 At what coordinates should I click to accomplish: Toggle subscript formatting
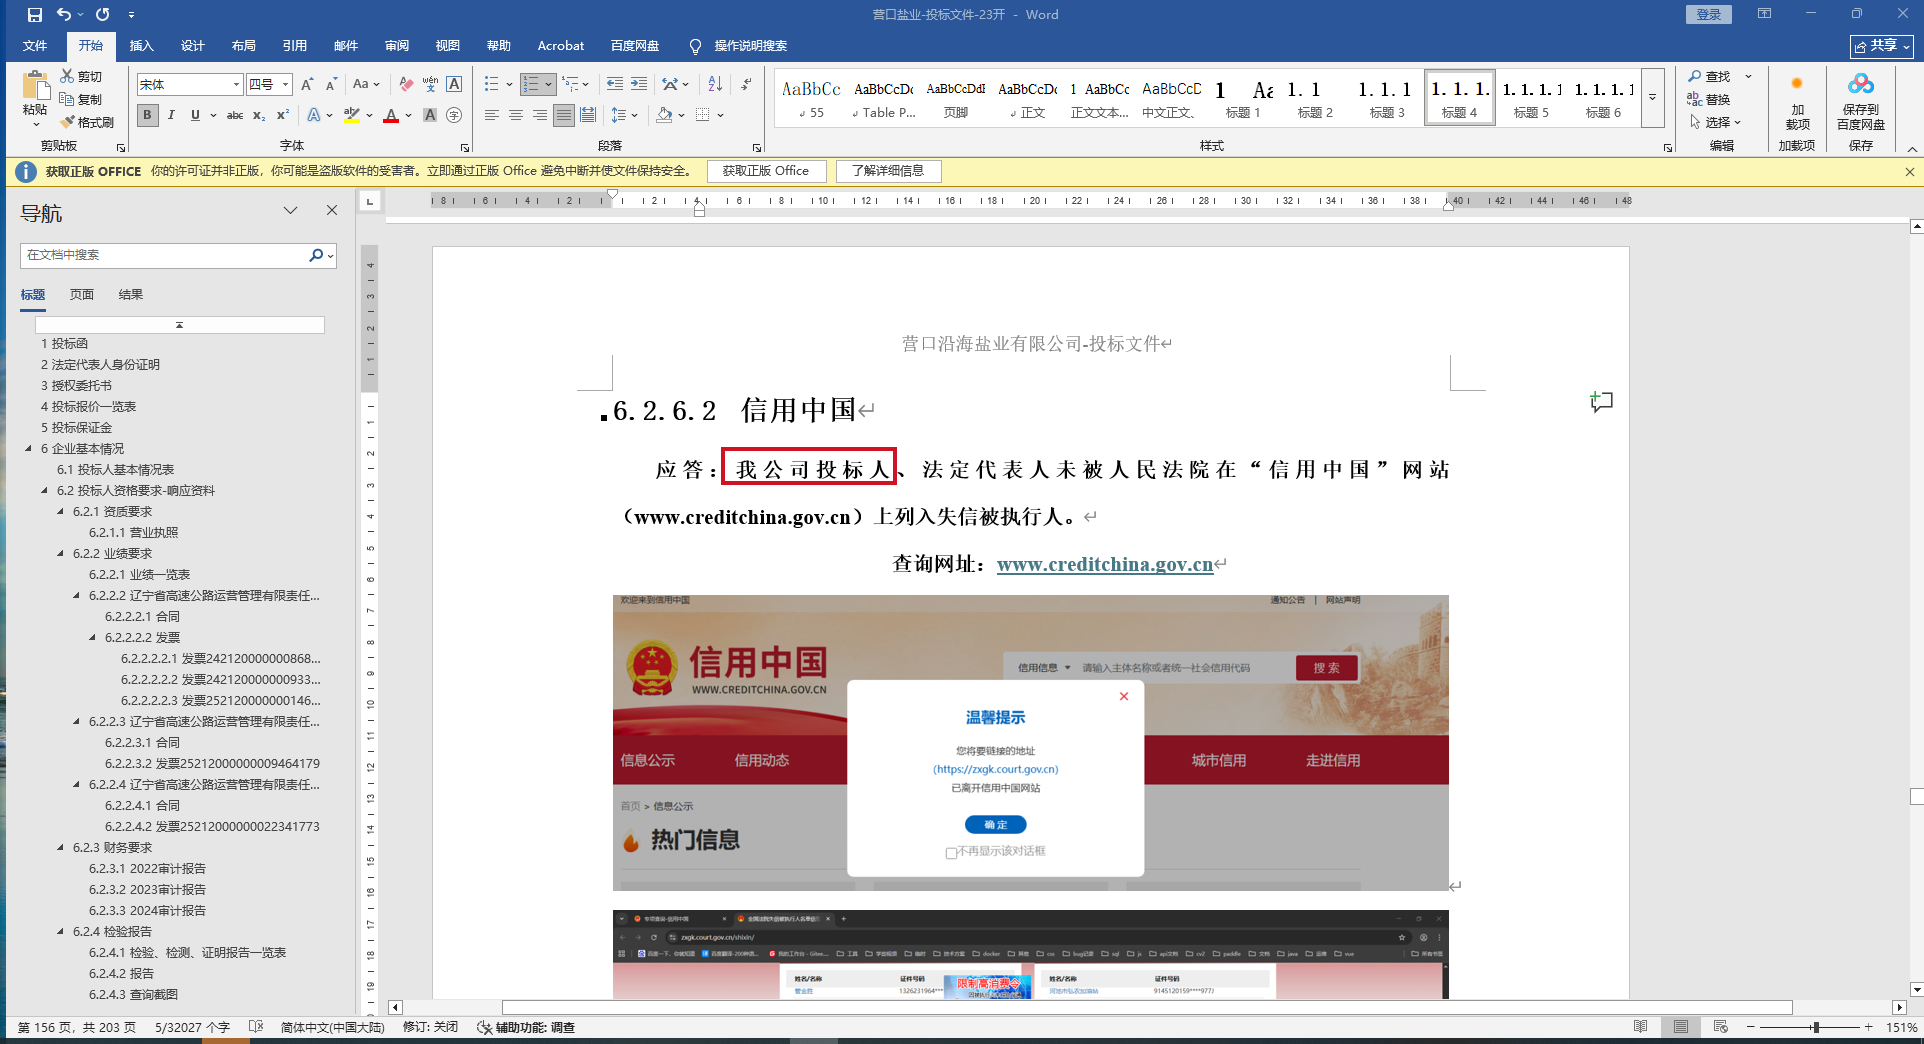click(x=259, y=115)
